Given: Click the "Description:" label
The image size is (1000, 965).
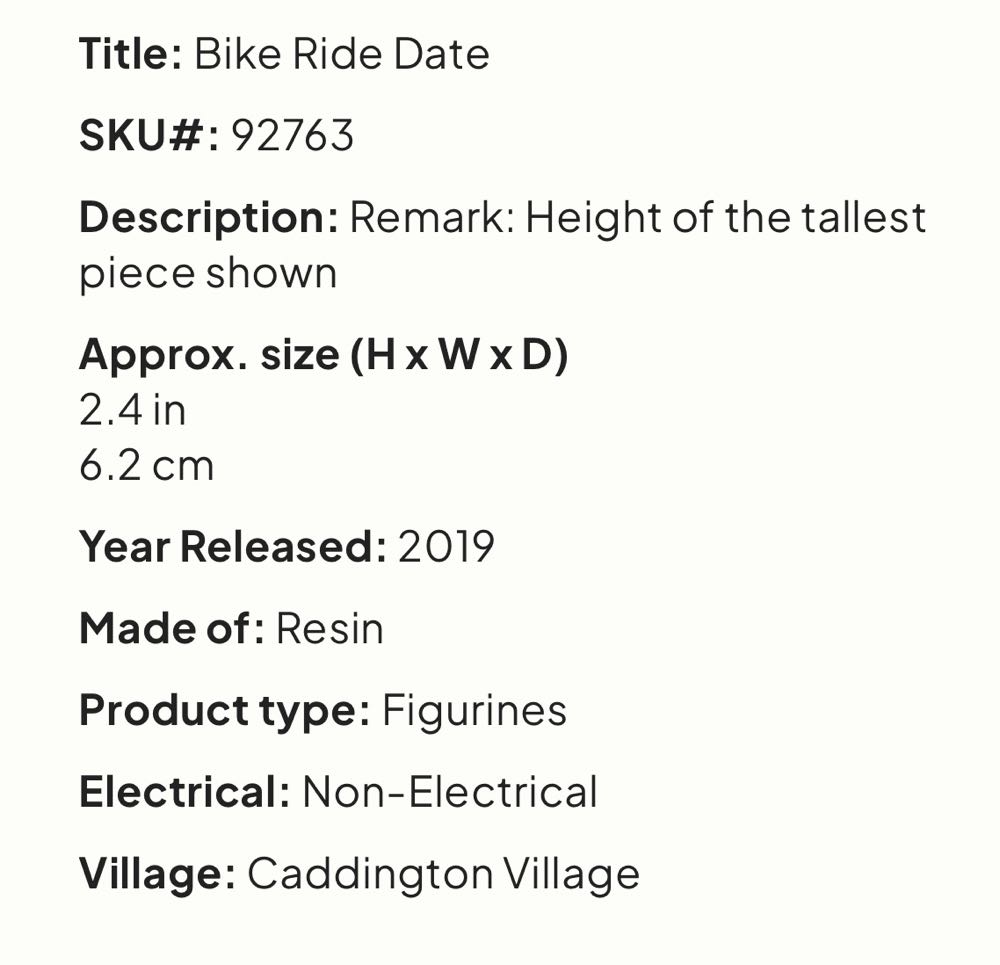Looking at the screenshot, I should [208, 217].
